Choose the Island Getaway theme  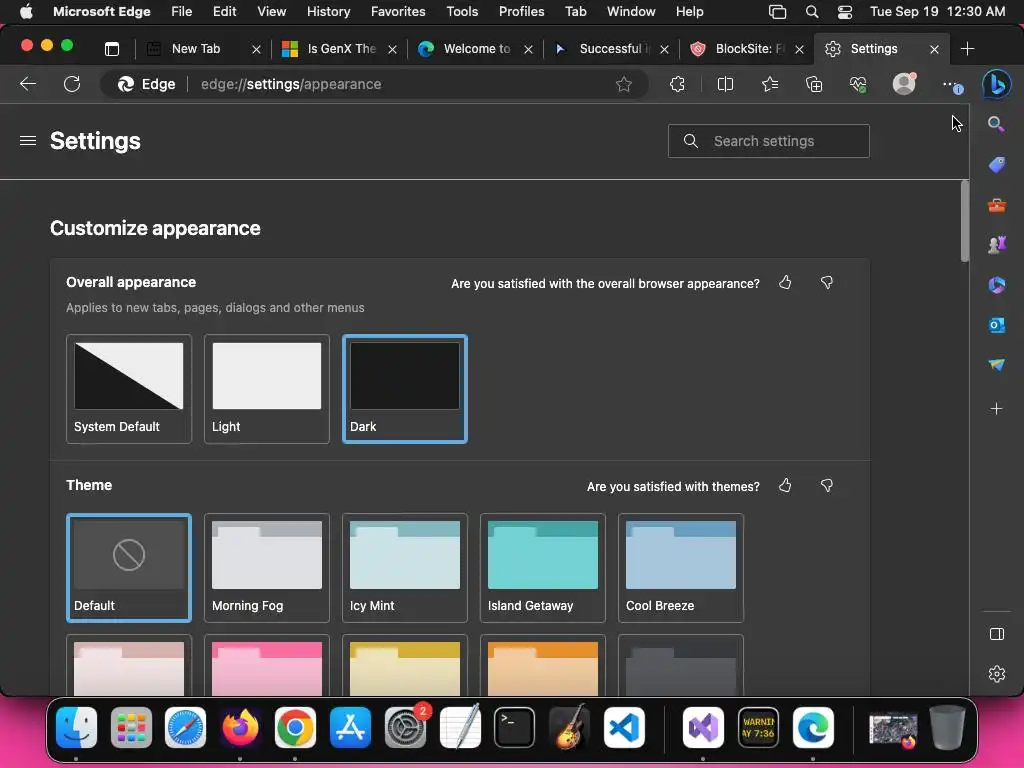(x=543, y=568)
